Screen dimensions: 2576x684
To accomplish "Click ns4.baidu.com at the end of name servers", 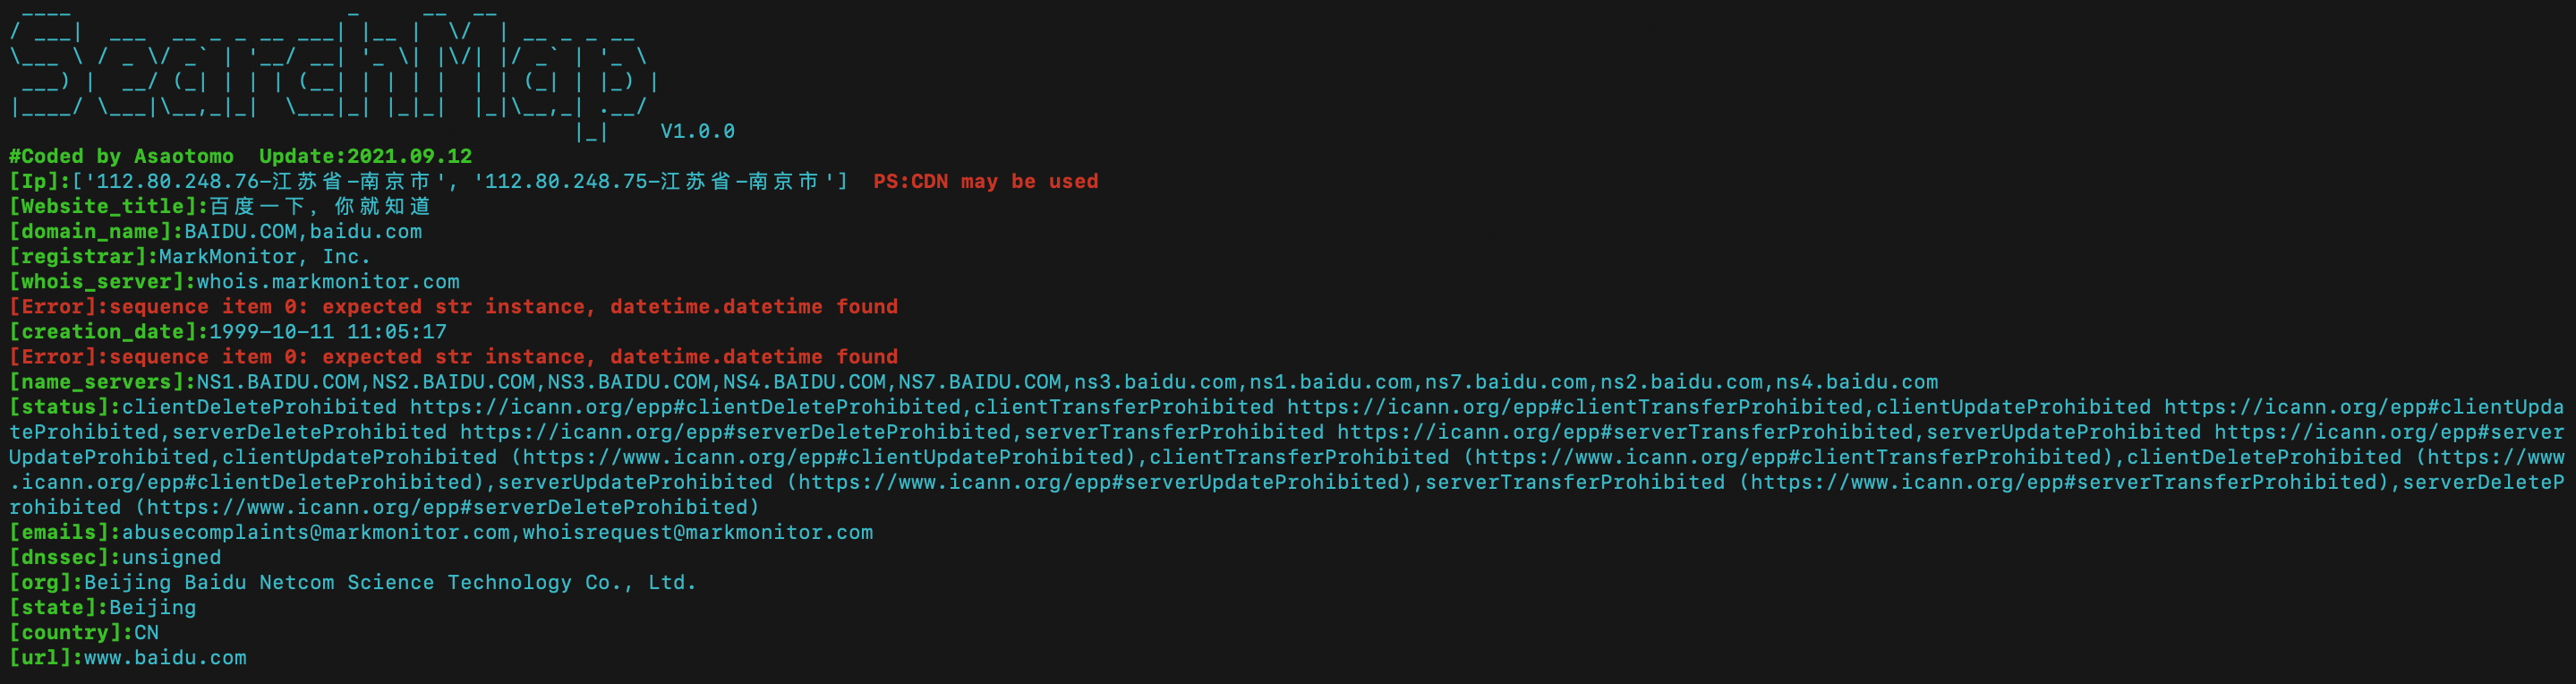I will pos(1857,381).
